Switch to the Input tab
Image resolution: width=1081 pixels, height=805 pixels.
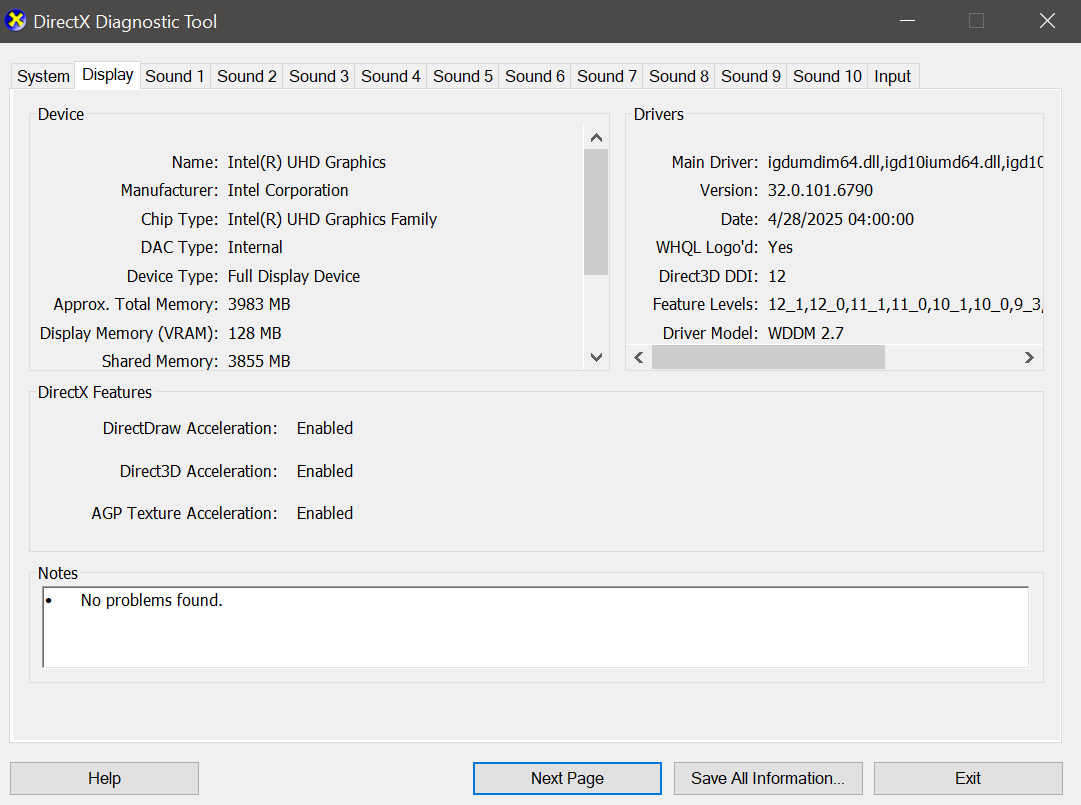click(x=892, y=77)
